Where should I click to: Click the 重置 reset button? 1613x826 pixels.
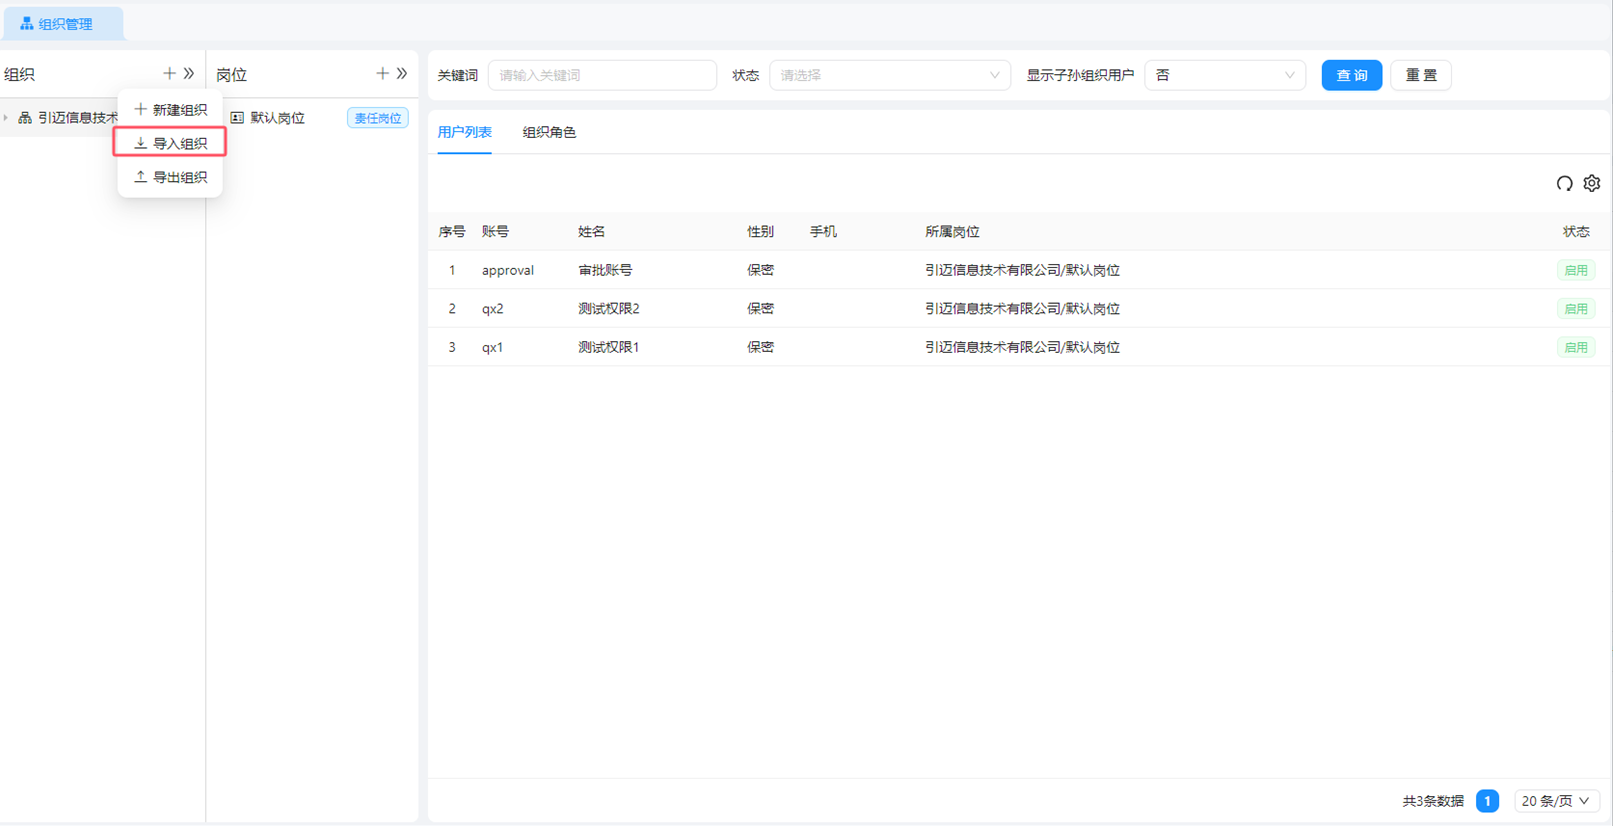[1420, 75]
